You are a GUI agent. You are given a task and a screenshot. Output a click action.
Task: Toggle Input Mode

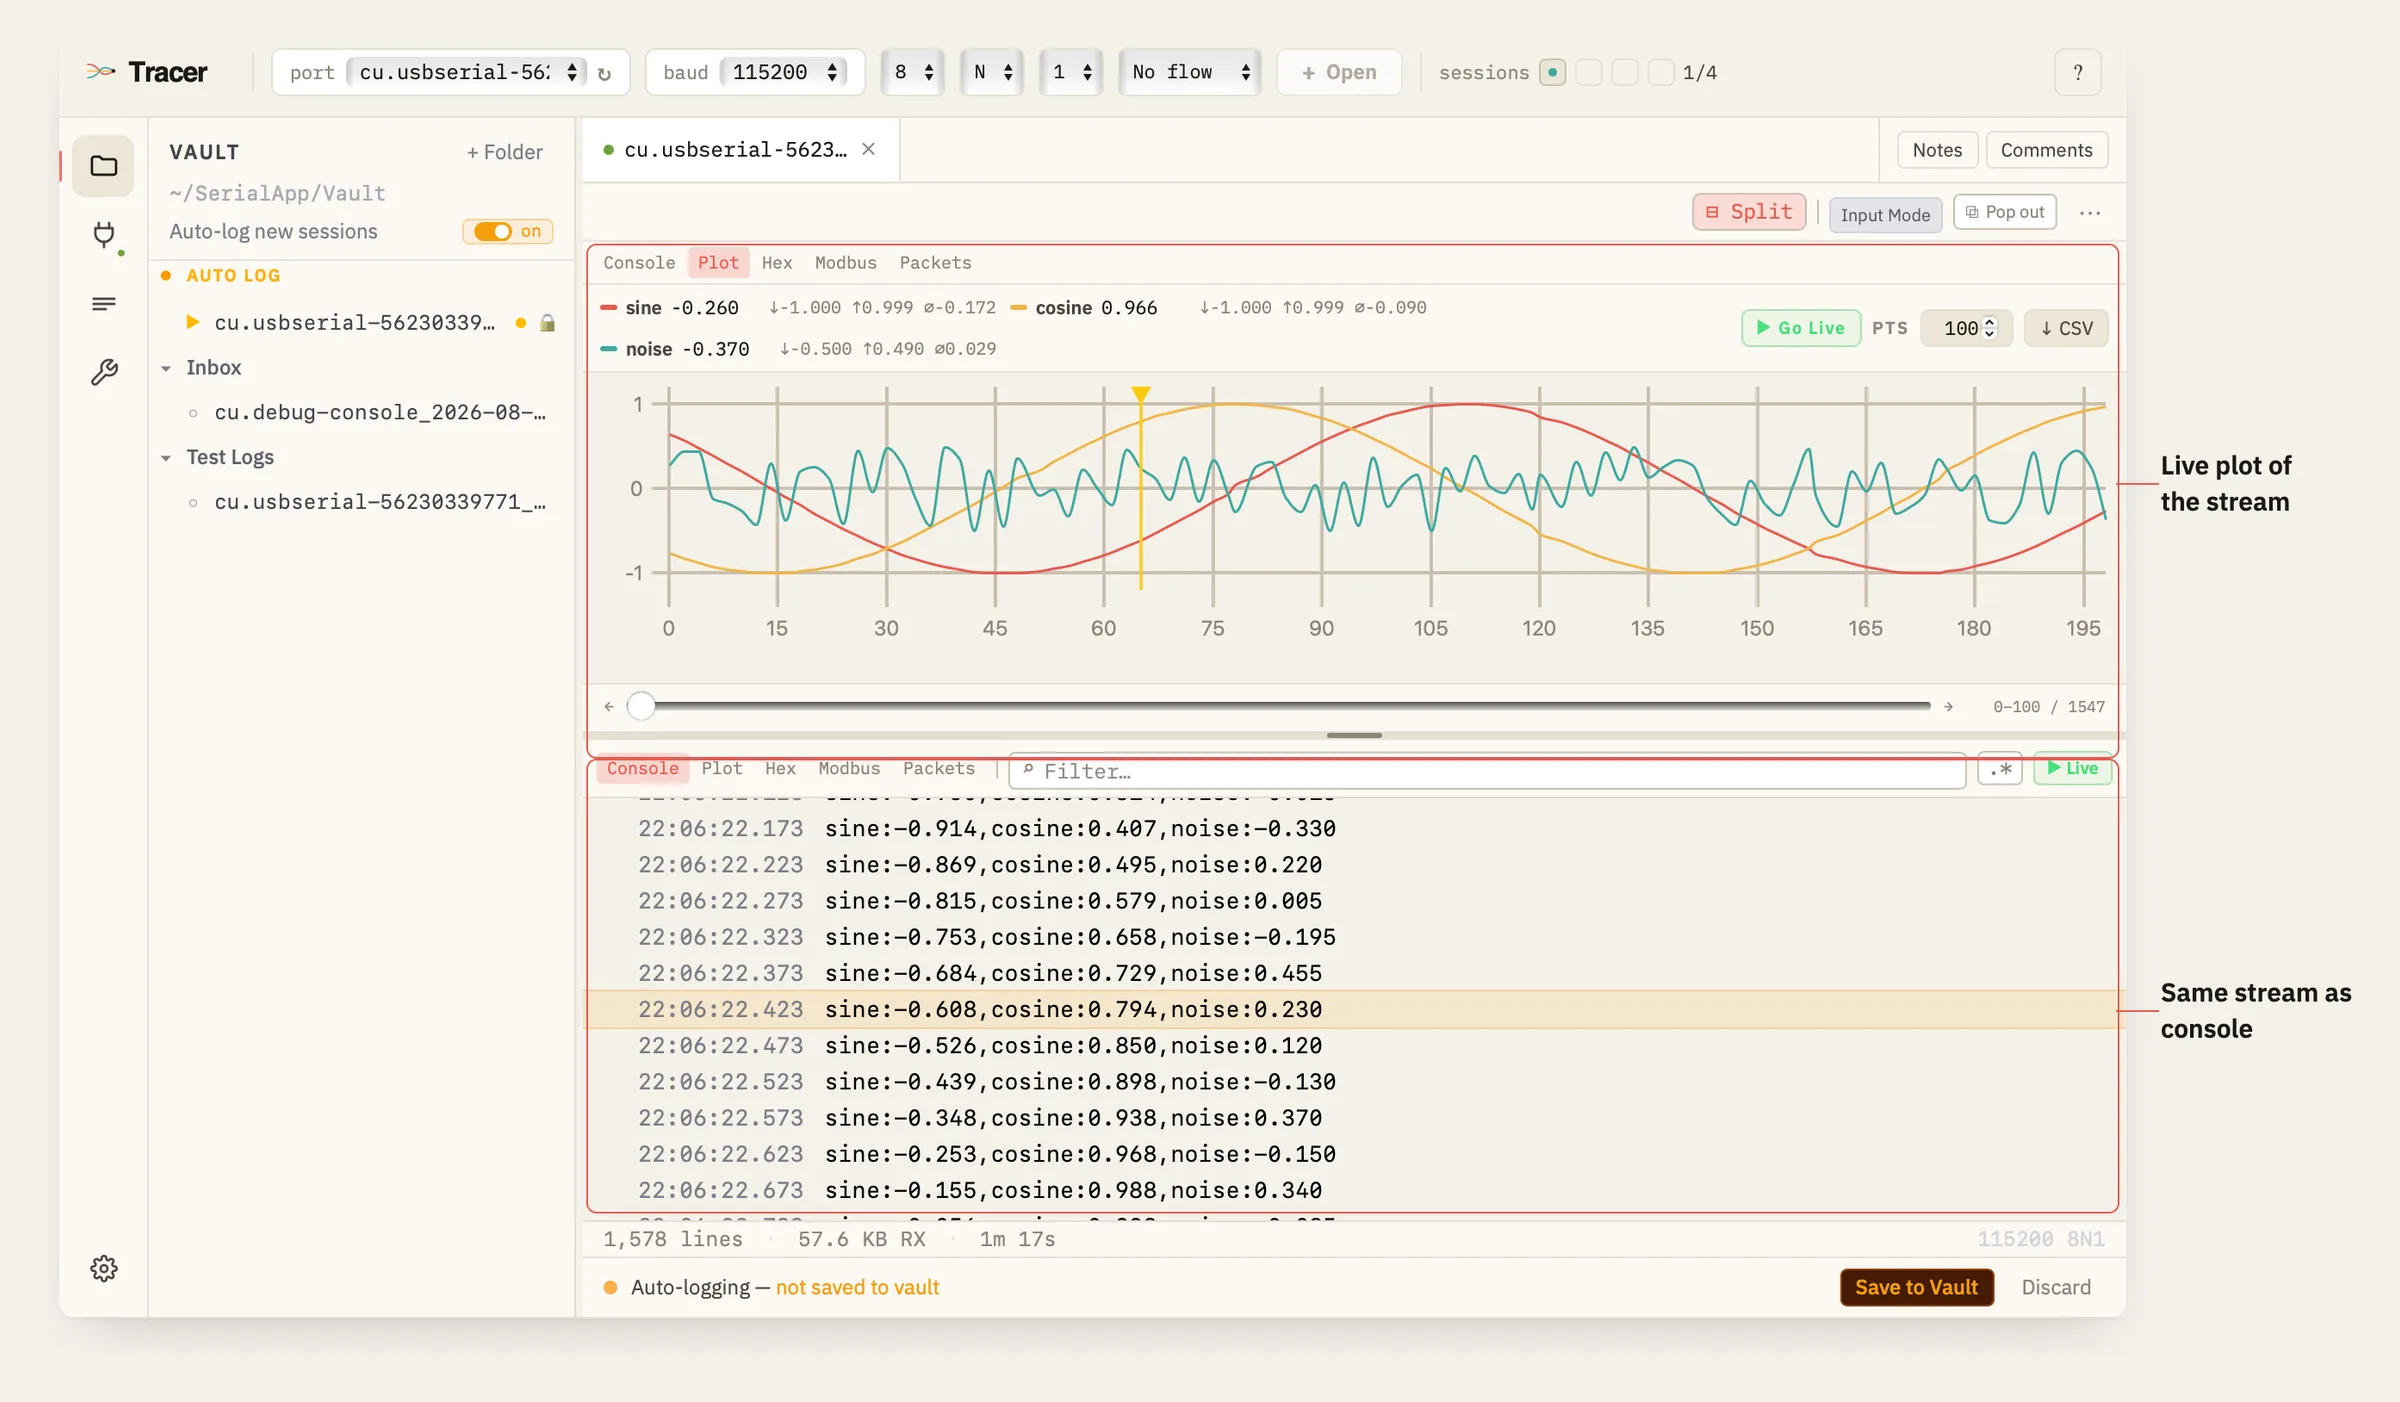click(x=1885, y=215)
